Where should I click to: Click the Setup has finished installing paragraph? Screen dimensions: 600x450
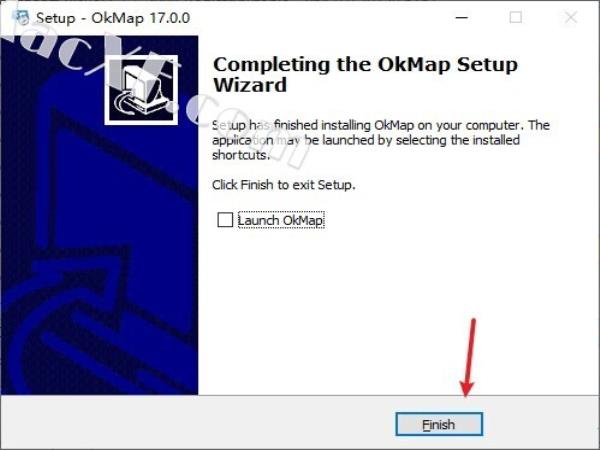click(x=381, y=140)
